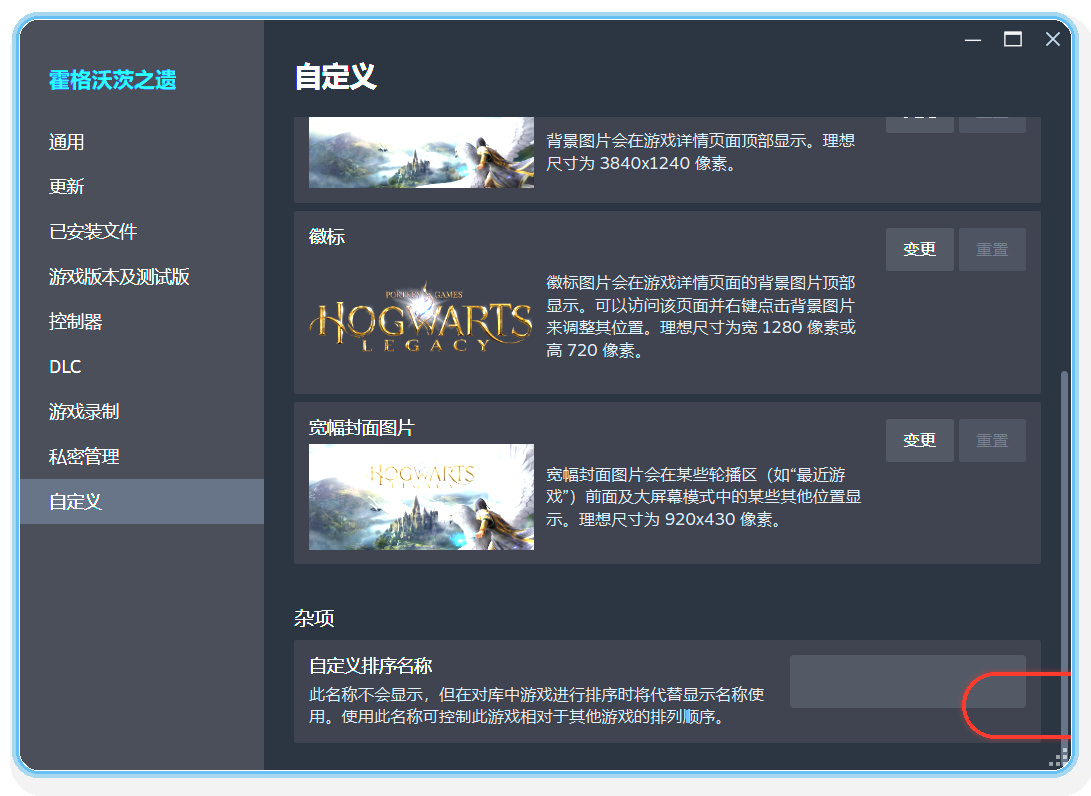Screen dimensions: 1091x796
Task: Click the 宽幅封面图片 section label
Action: (361, 427)
